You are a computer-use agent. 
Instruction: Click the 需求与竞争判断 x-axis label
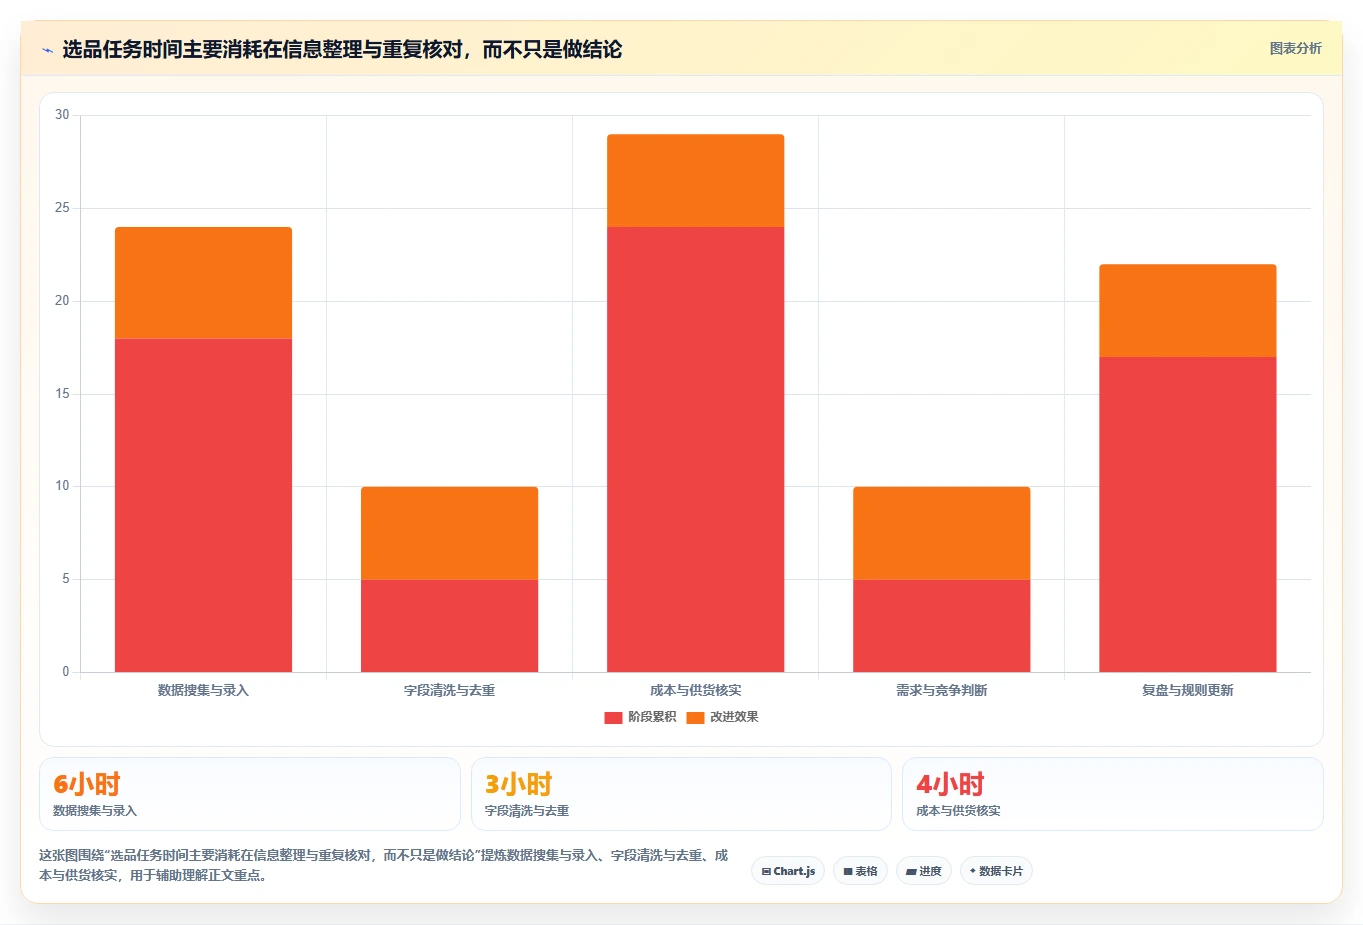(941, 690)
